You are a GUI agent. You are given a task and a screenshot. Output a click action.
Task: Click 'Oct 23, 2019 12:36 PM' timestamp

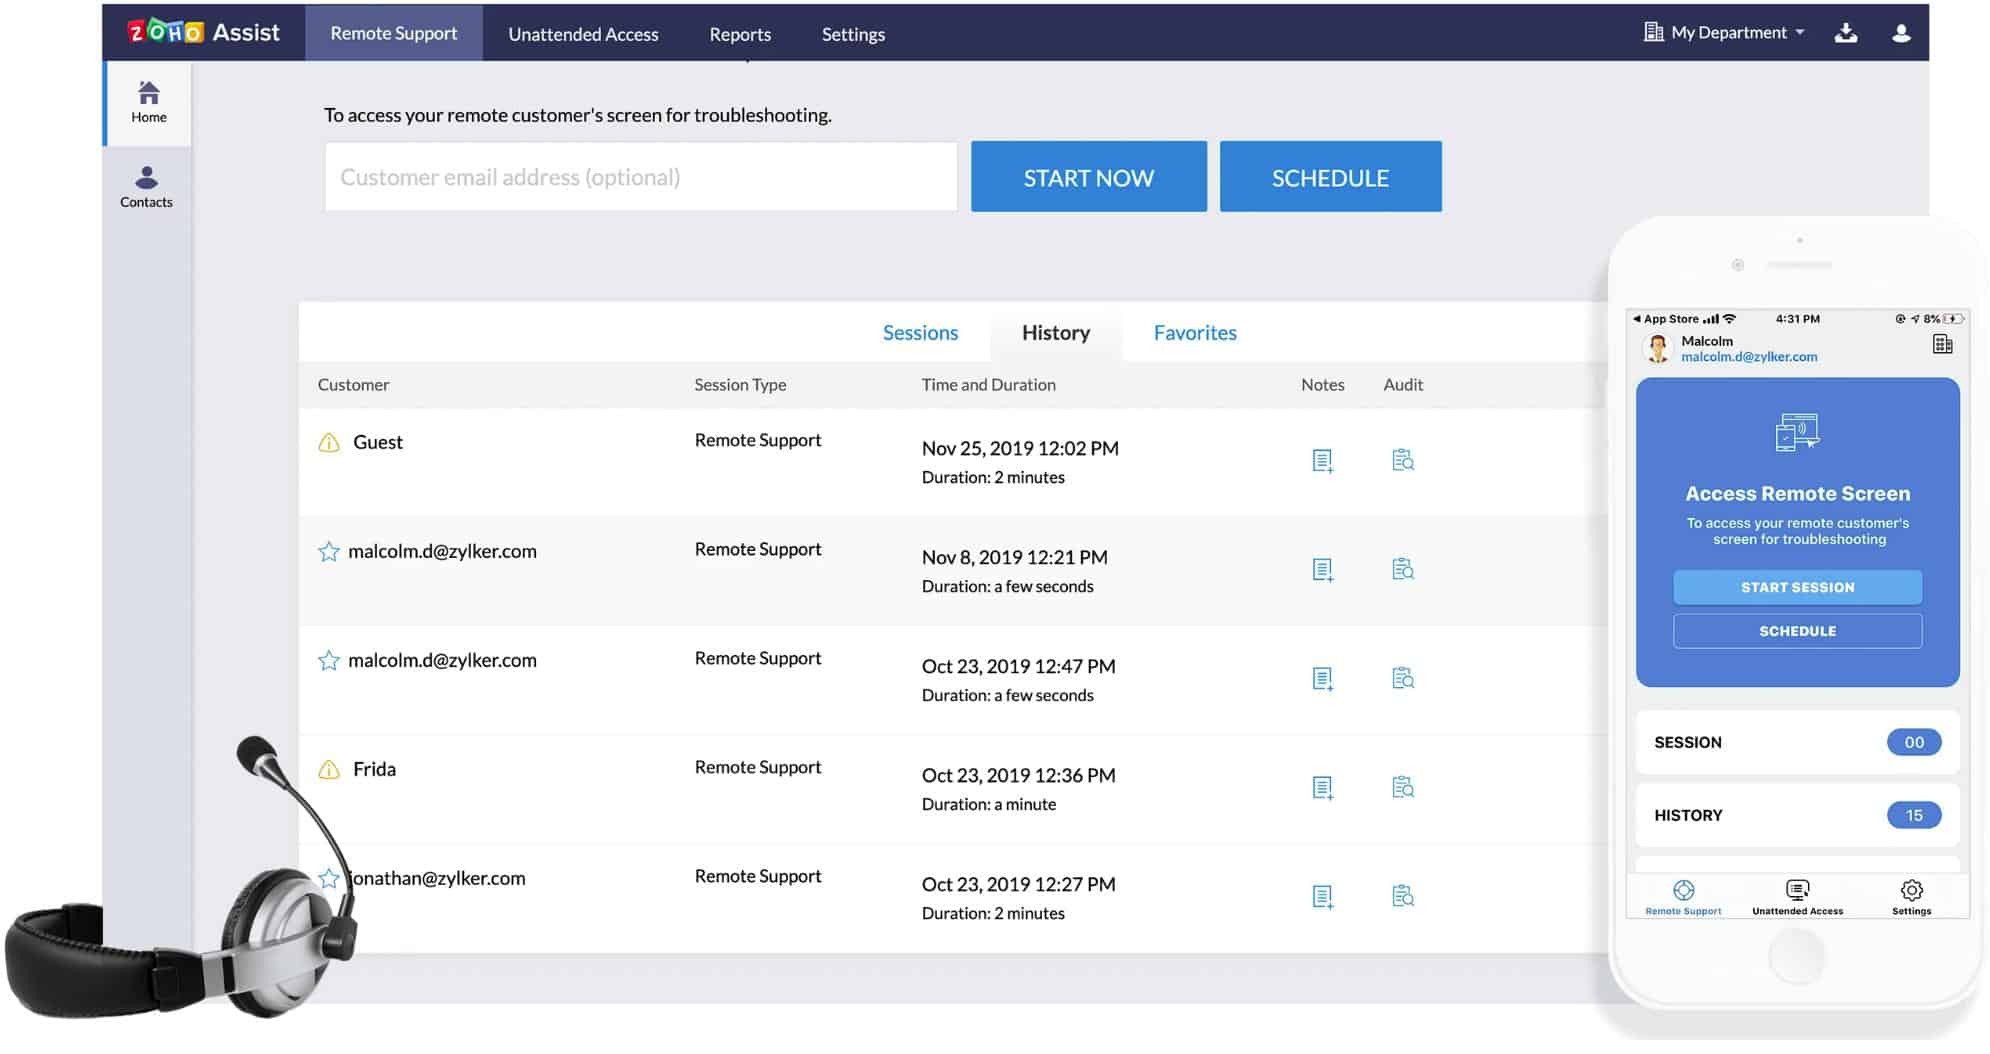point(1018,776)
